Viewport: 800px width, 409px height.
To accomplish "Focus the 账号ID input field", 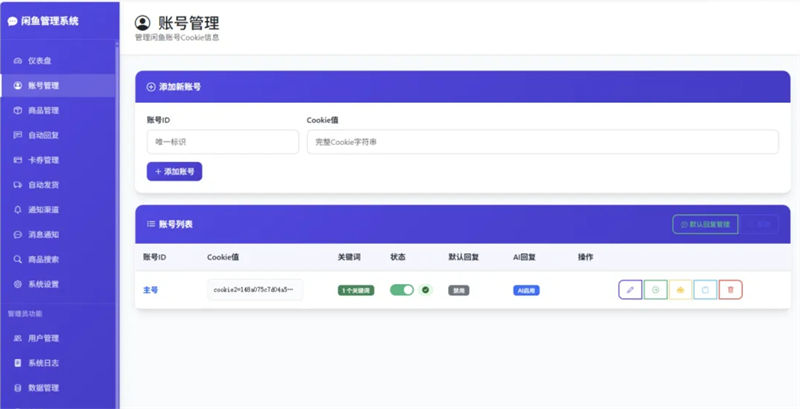I will click(222, 142).
